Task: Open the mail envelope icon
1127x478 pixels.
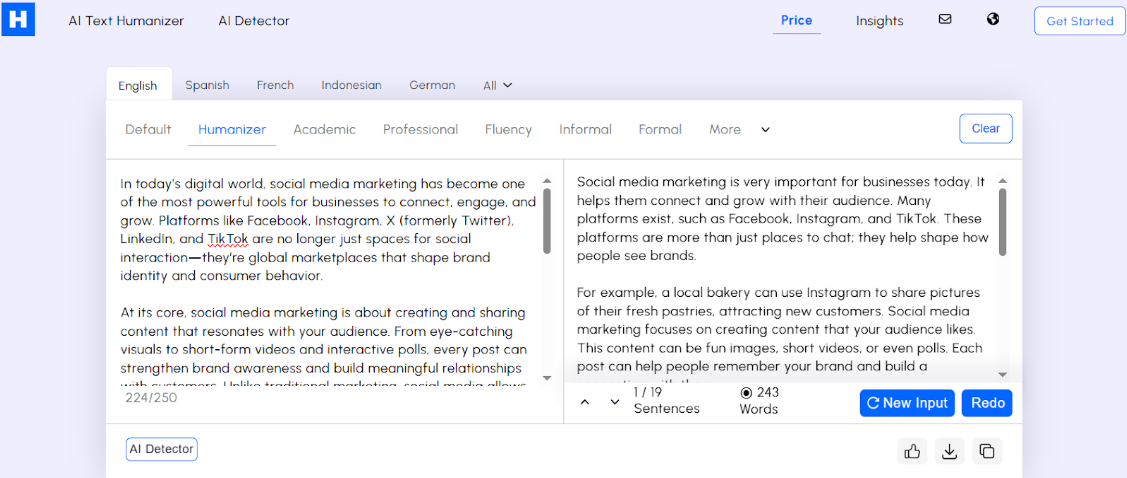Action: click(945, 19)
